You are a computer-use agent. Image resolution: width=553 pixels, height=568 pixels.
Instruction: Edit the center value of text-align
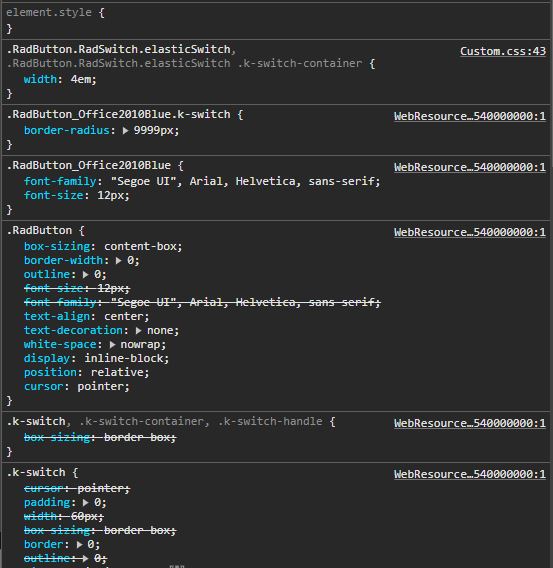pyautogui.click(x=124, y=317)
